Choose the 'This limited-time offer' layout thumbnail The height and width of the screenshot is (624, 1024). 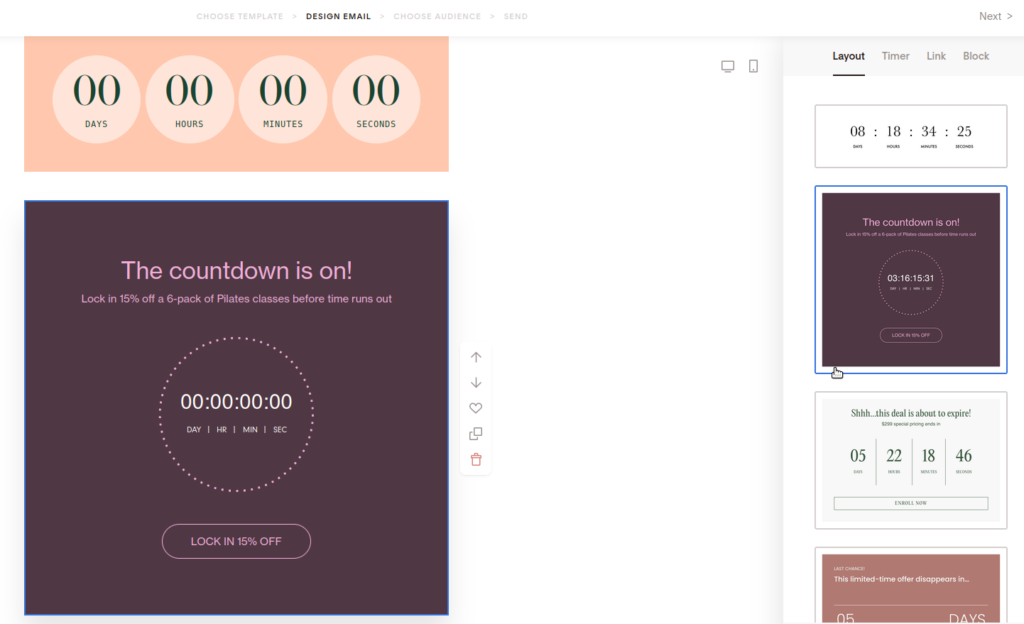point(911,585)
